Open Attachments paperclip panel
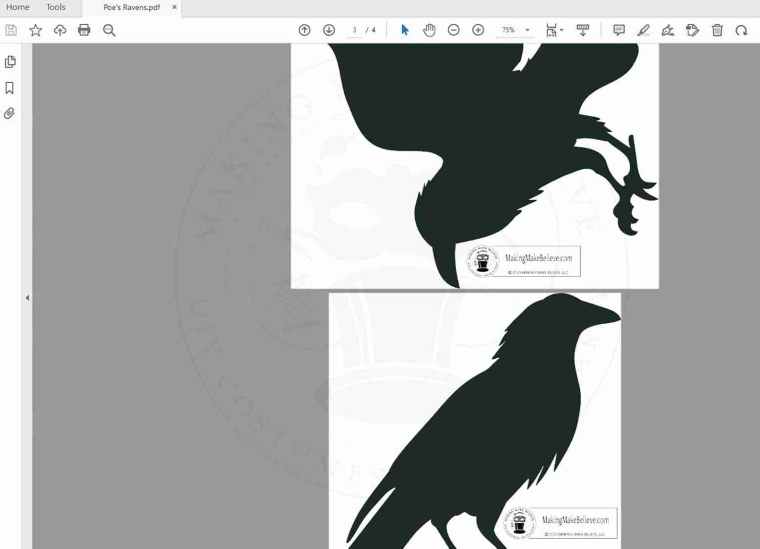Screen dimensions: 760x549 (x=9, y=113)
